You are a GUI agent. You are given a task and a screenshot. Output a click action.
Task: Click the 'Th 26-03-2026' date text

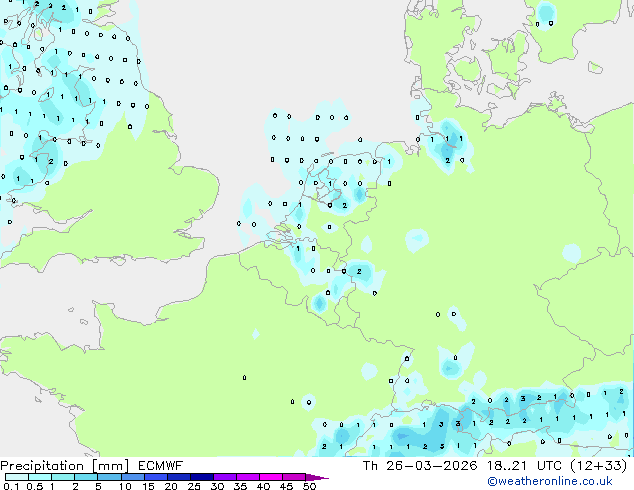420,466
